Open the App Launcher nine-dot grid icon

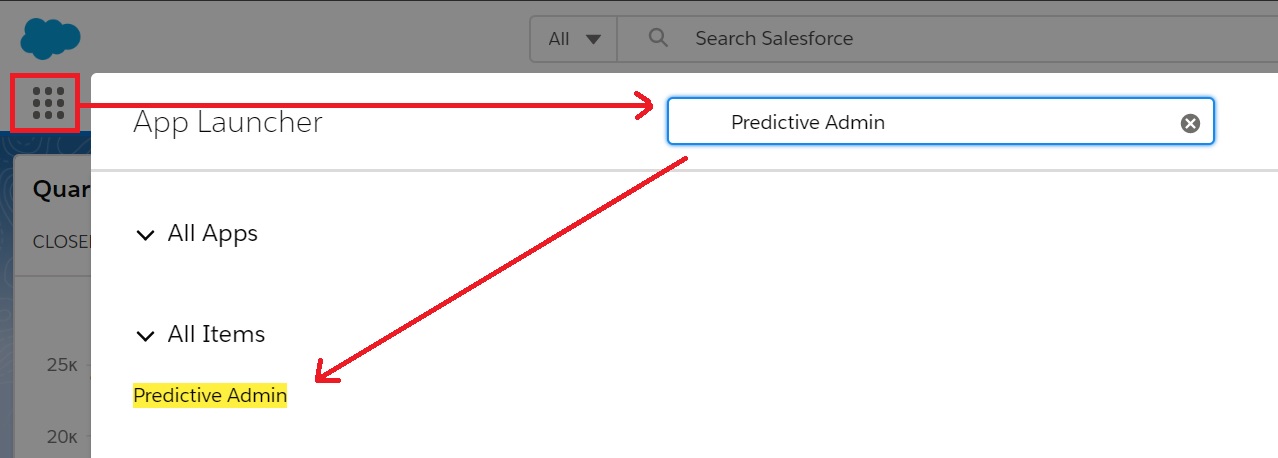[47, 102]
